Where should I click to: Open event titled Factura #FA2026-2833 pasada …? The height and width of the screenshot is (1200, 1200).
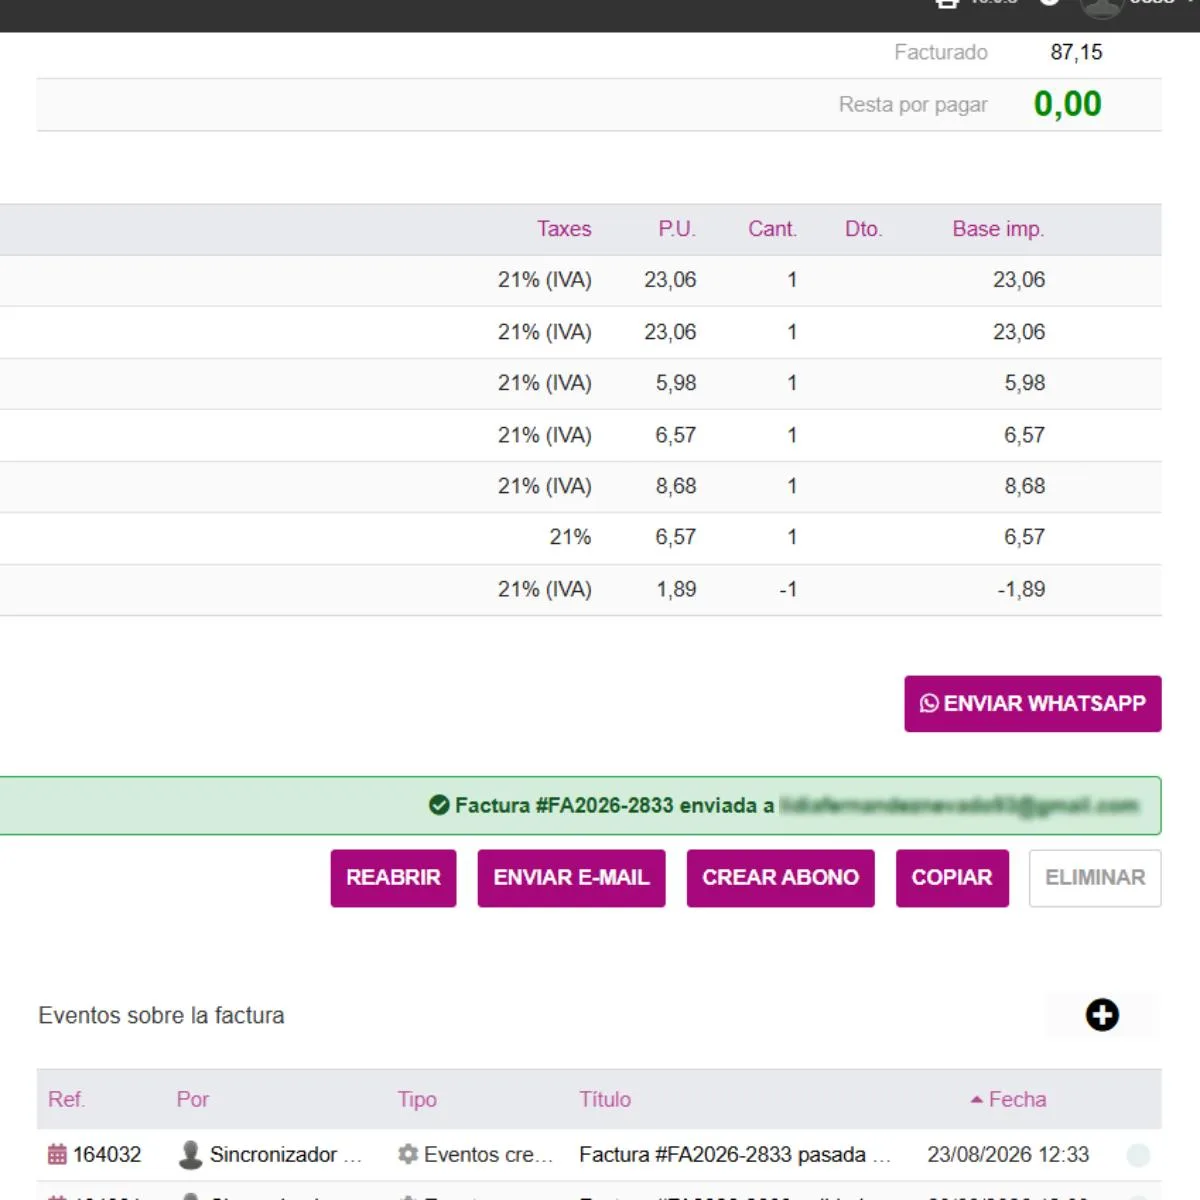pos(735,1154)
